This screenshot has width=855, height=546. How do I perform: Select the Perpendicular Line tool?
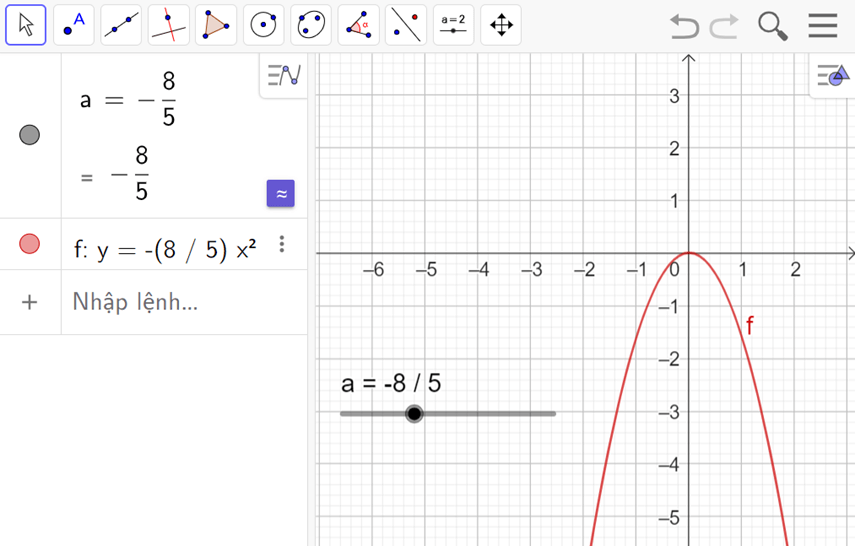[169, 25]
